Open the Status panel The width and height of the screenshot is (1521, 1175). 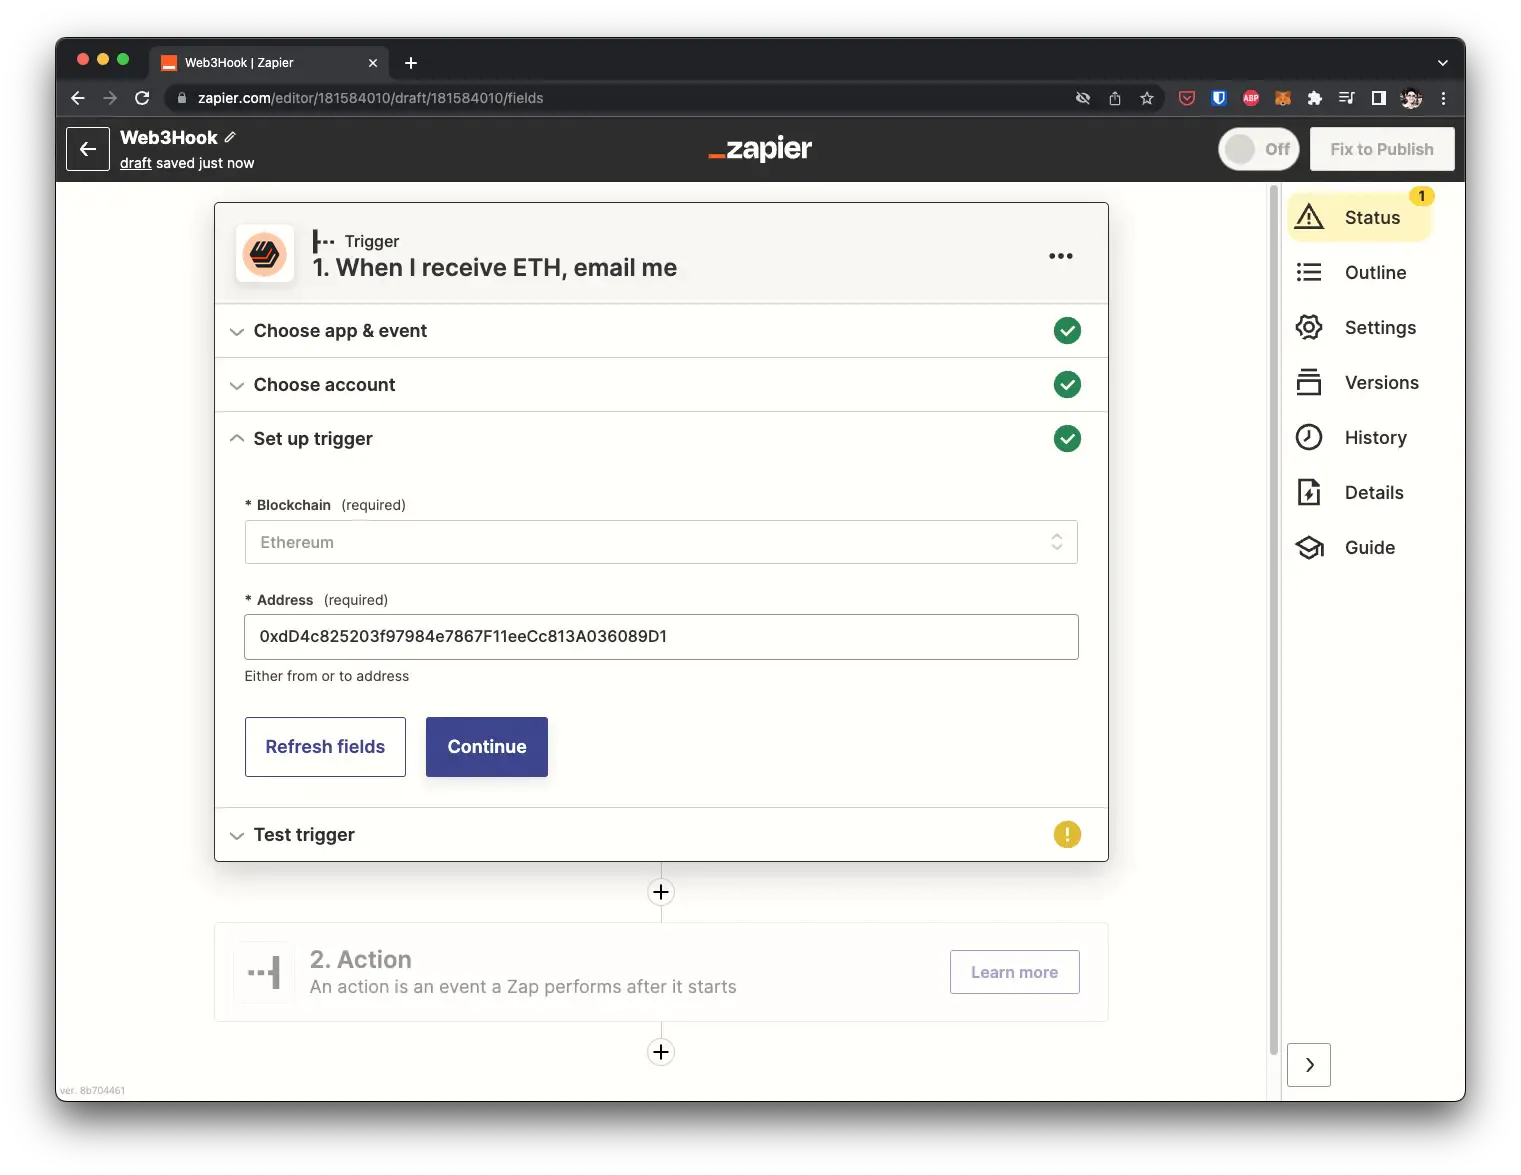pyautogui.click(x=1360, y=217)
